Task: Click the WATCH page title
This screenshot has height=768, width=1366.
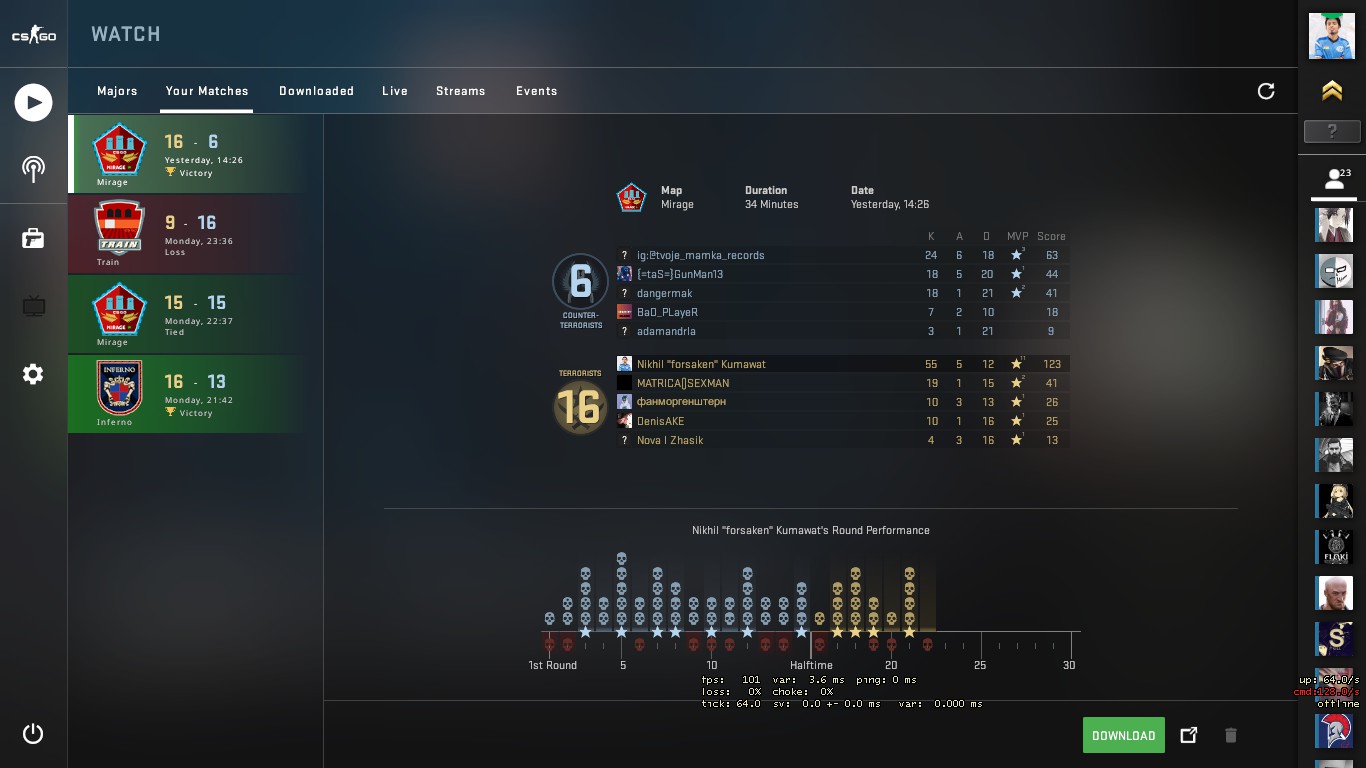Action: point(126,34)
